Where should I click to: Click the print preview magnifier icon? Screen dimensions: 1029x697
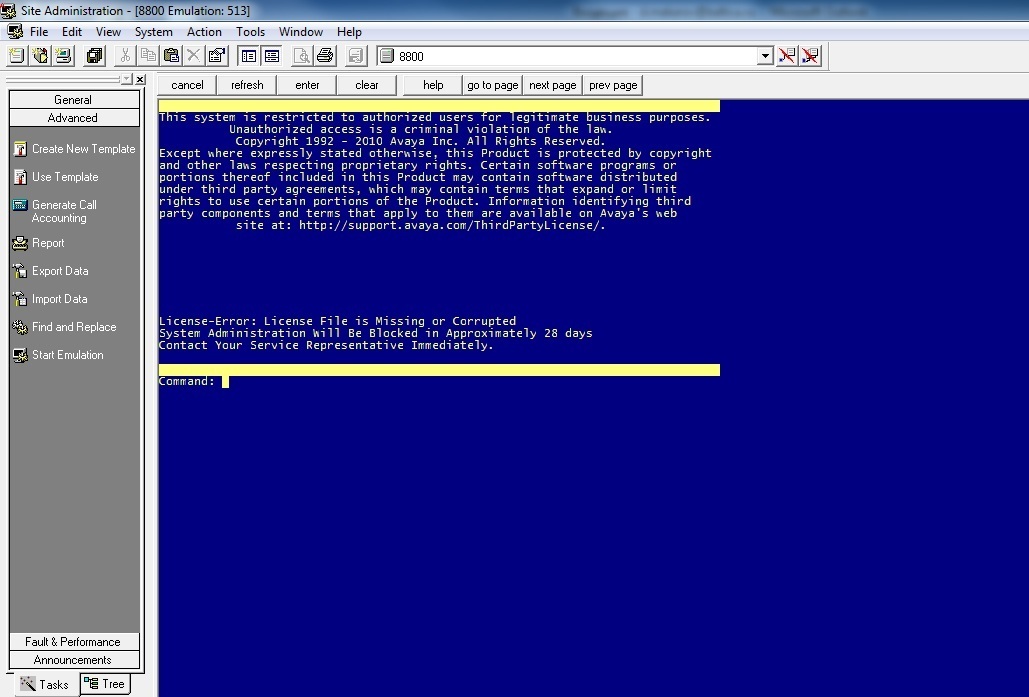[302, 56]
